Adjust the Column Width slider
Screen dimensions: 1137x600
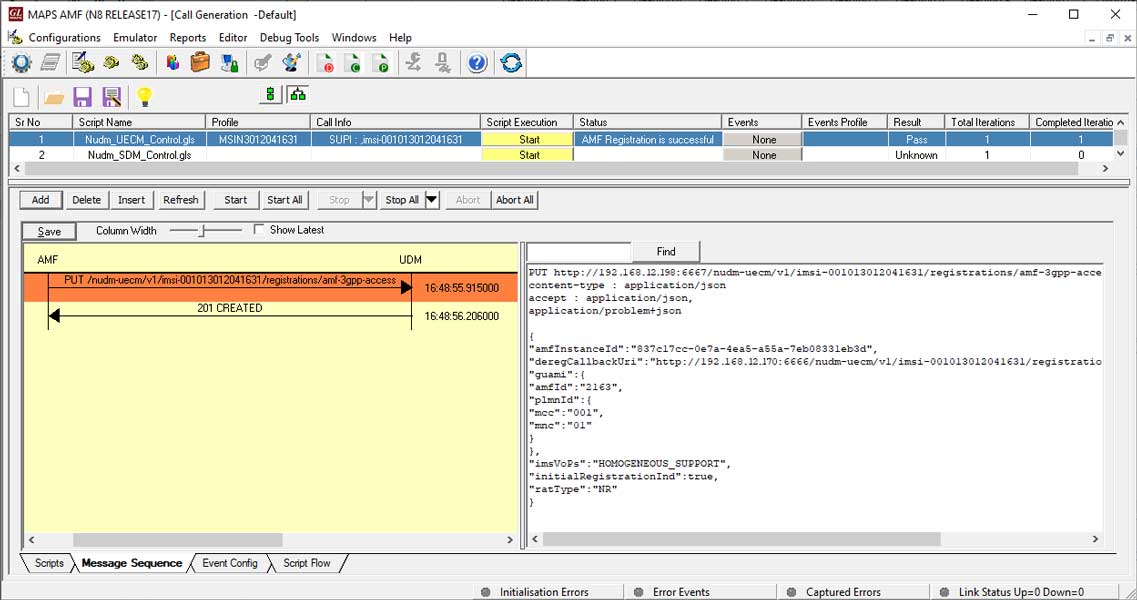coord(203,230)
